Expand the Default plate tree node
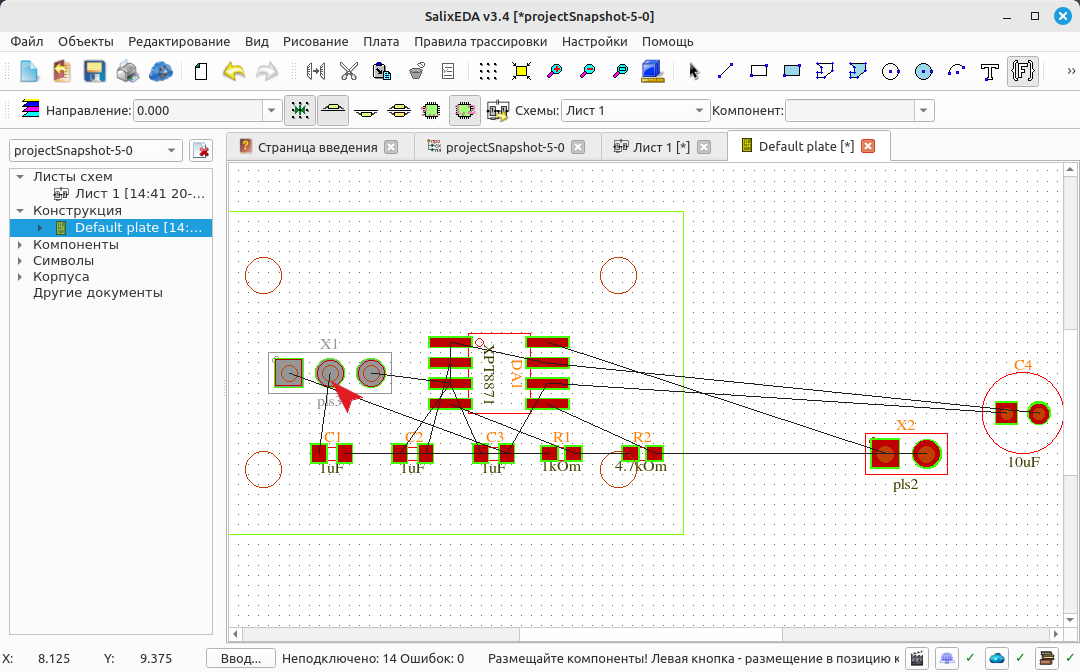This screenshot has height=672, width=1080. tap(40, 228)
